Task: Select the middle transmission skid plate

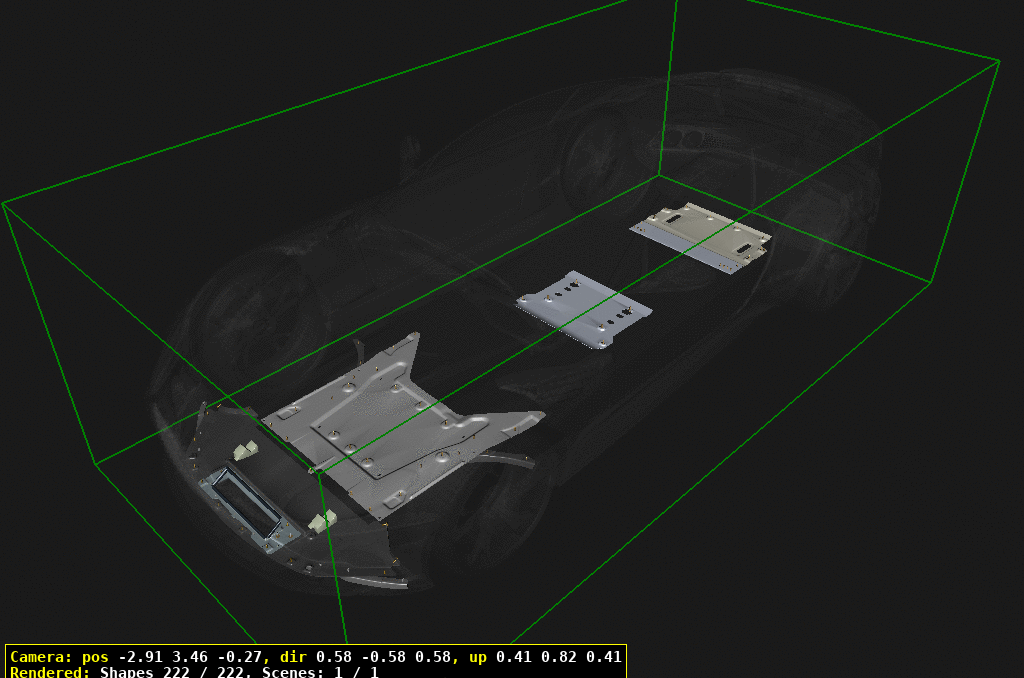Action: pyautogui.click(x=585, y=305)
